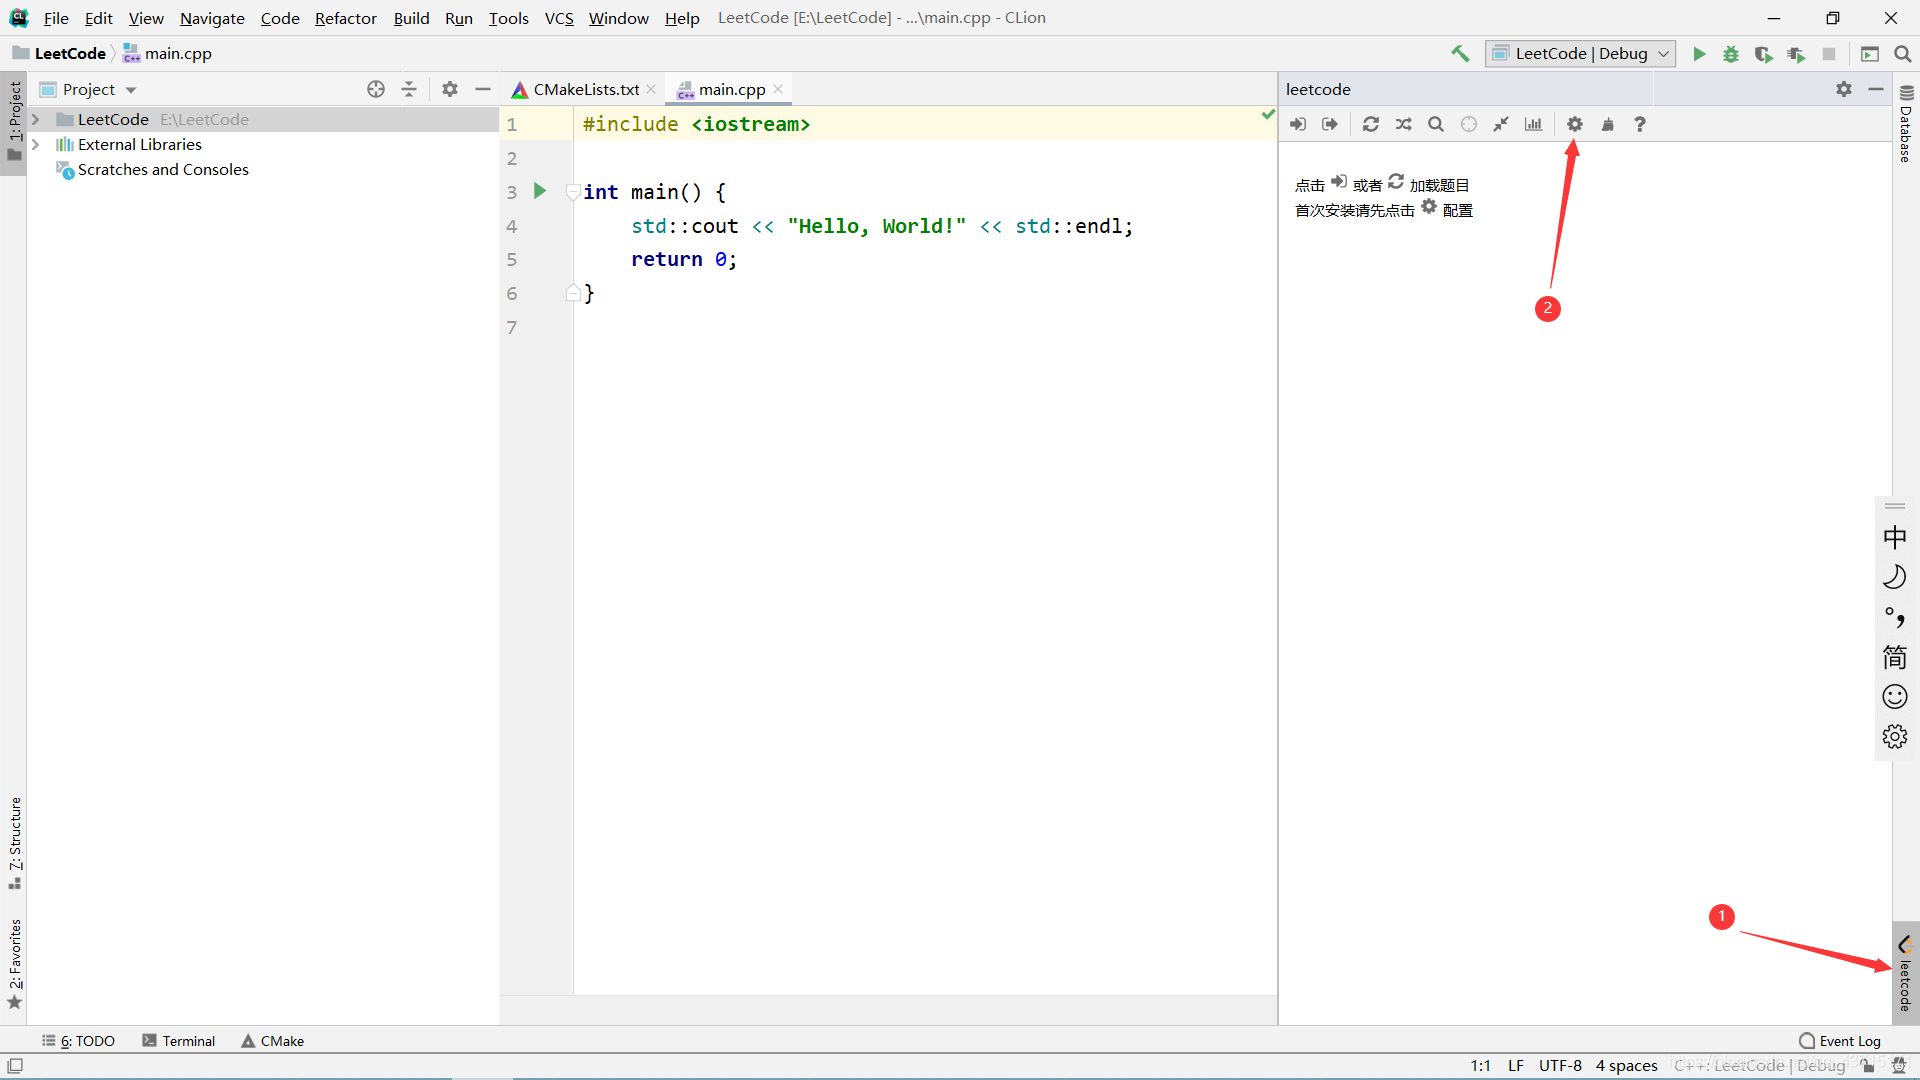Start debugging with the bug icon
The height and width of the screenshot is (1080, 1920).
[x=1731, y=54]
